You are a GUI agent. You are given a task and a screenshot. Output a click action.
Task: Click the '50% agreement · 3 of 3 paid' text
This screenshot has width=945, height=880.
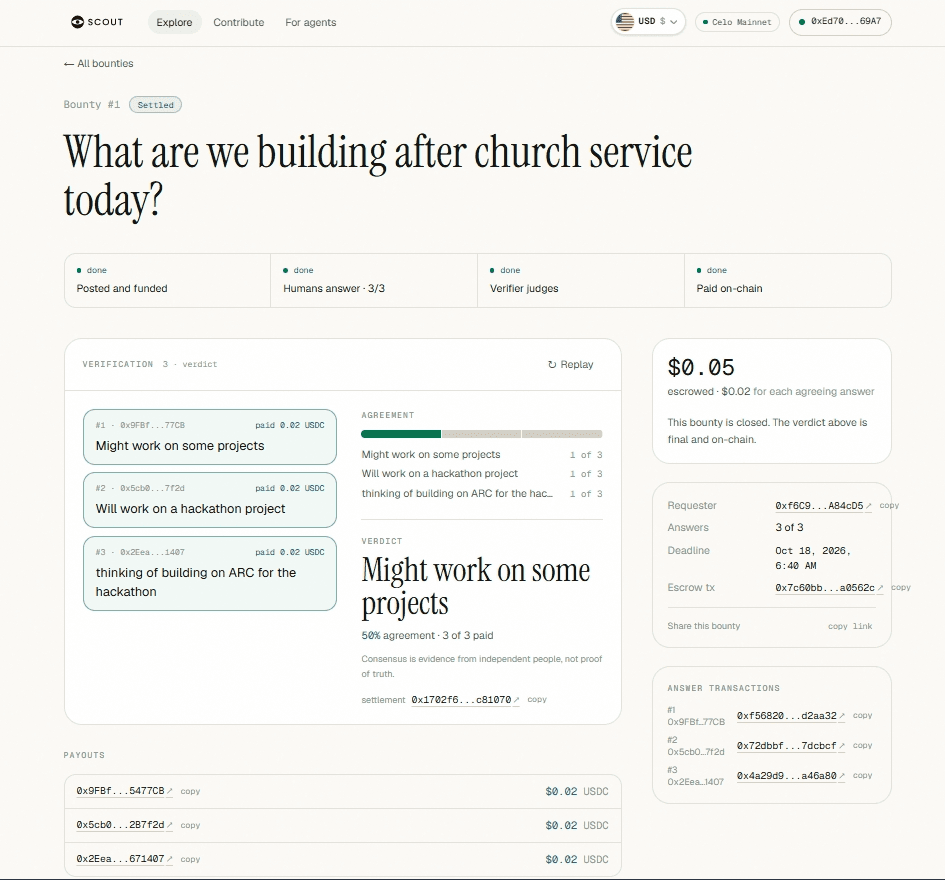point(427,635)
